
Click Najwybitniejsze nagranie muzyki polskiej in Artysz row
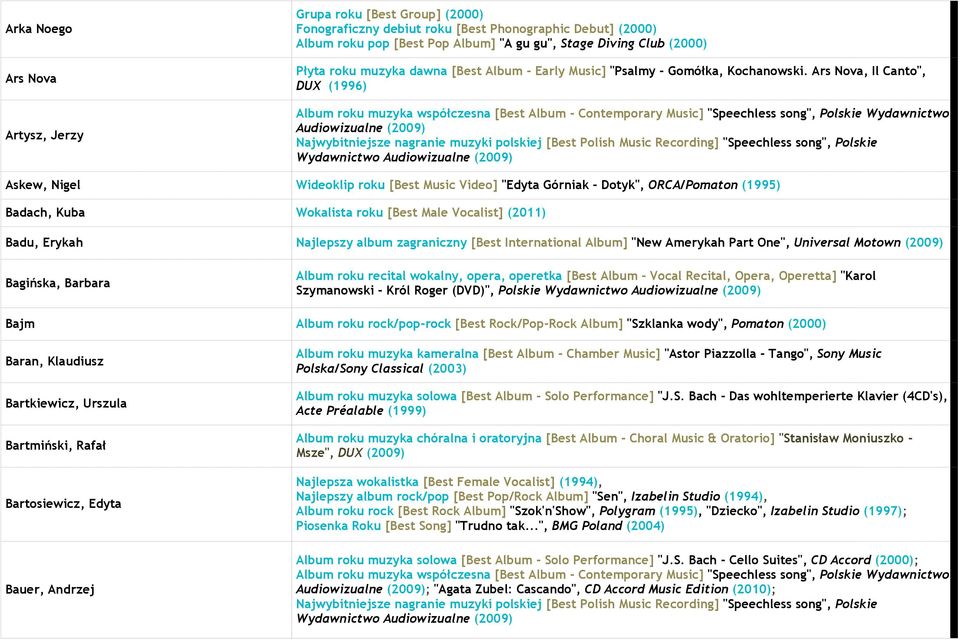419,143
